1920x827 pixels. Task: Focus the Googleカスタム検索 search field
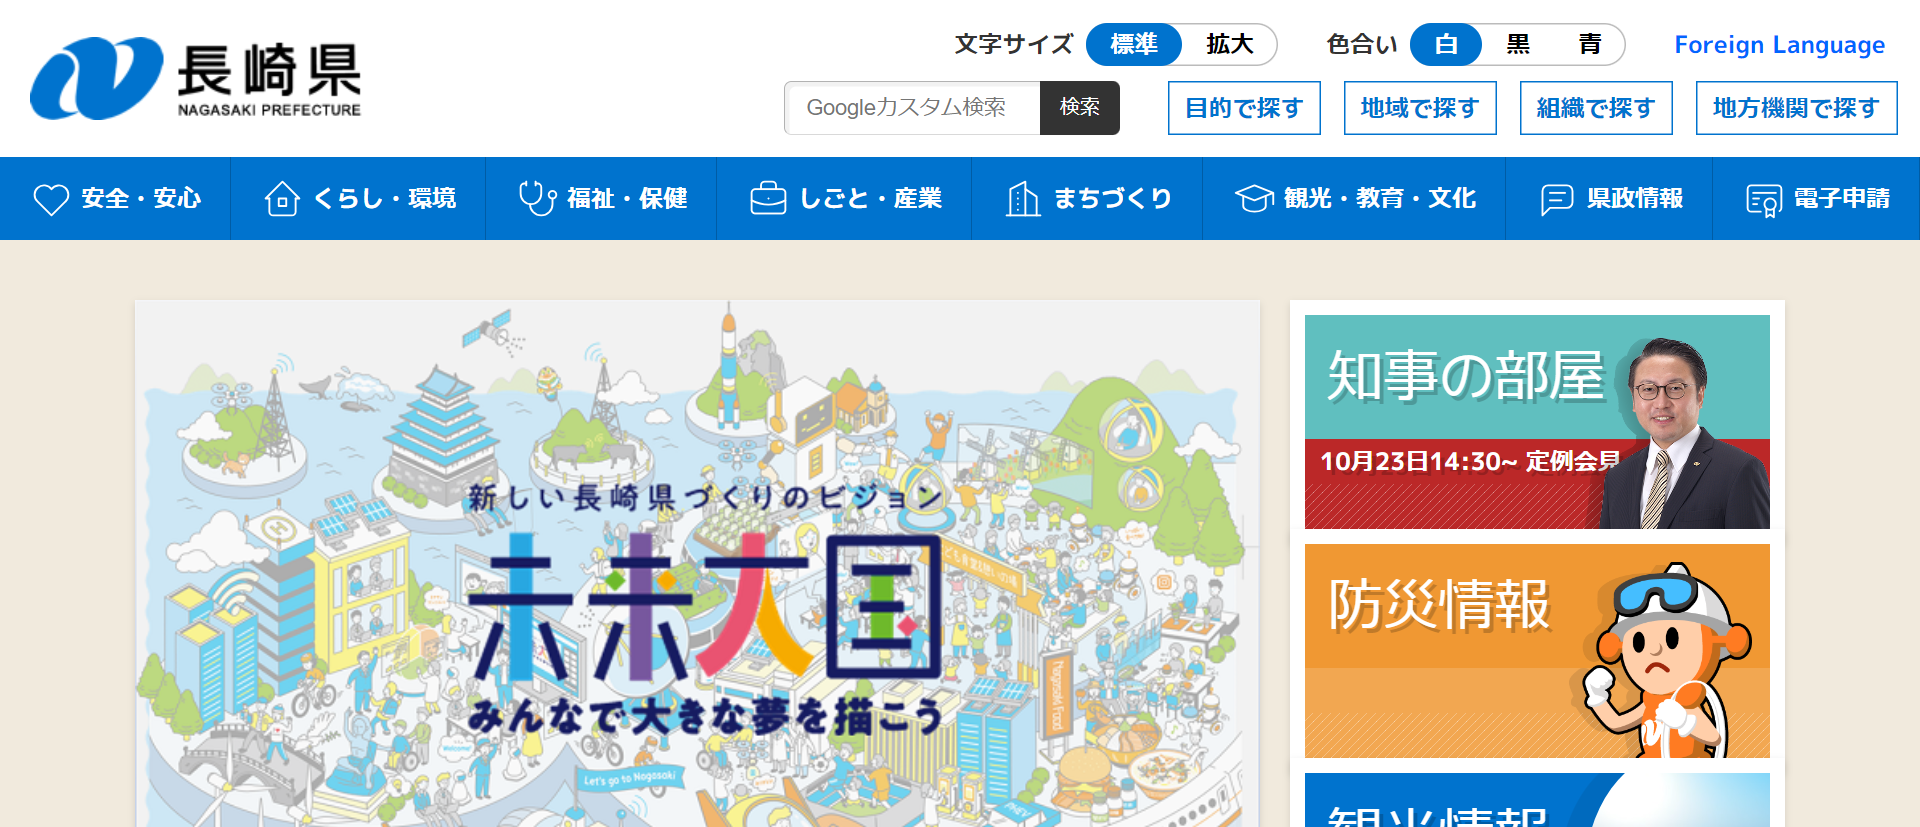coord(912,108)
